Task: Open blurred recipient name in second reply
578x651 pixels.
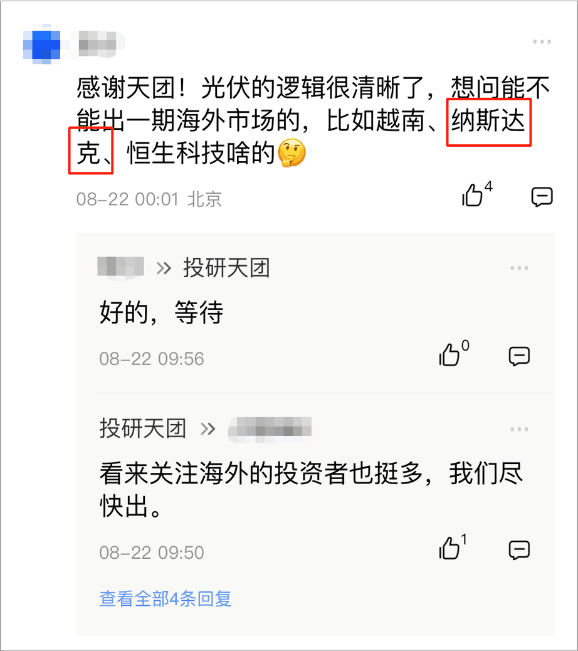Action: (270, 428)
